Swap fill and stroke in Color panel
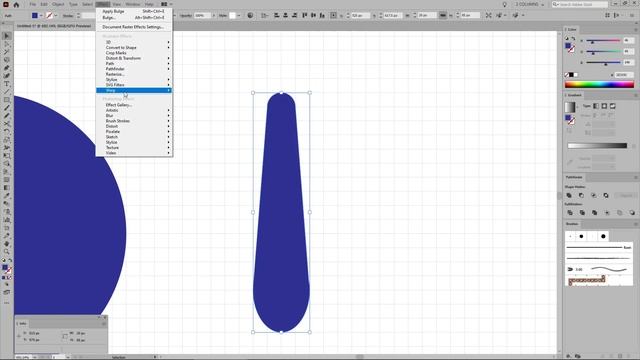 pyautogui.click(x=573, y=39)
